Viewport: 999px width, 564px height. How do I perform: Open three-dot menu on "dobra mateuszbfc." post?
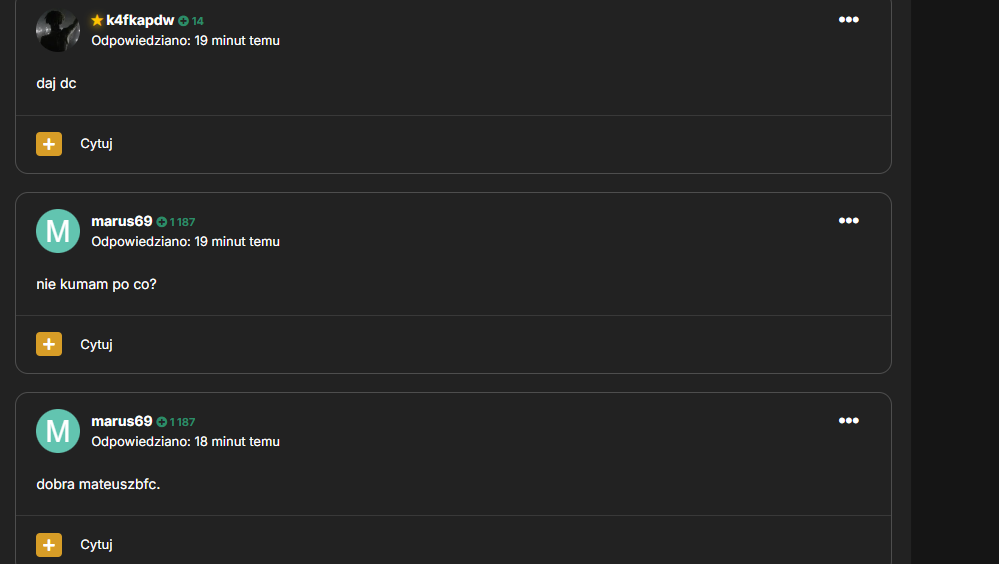click(x=848, y=421)
